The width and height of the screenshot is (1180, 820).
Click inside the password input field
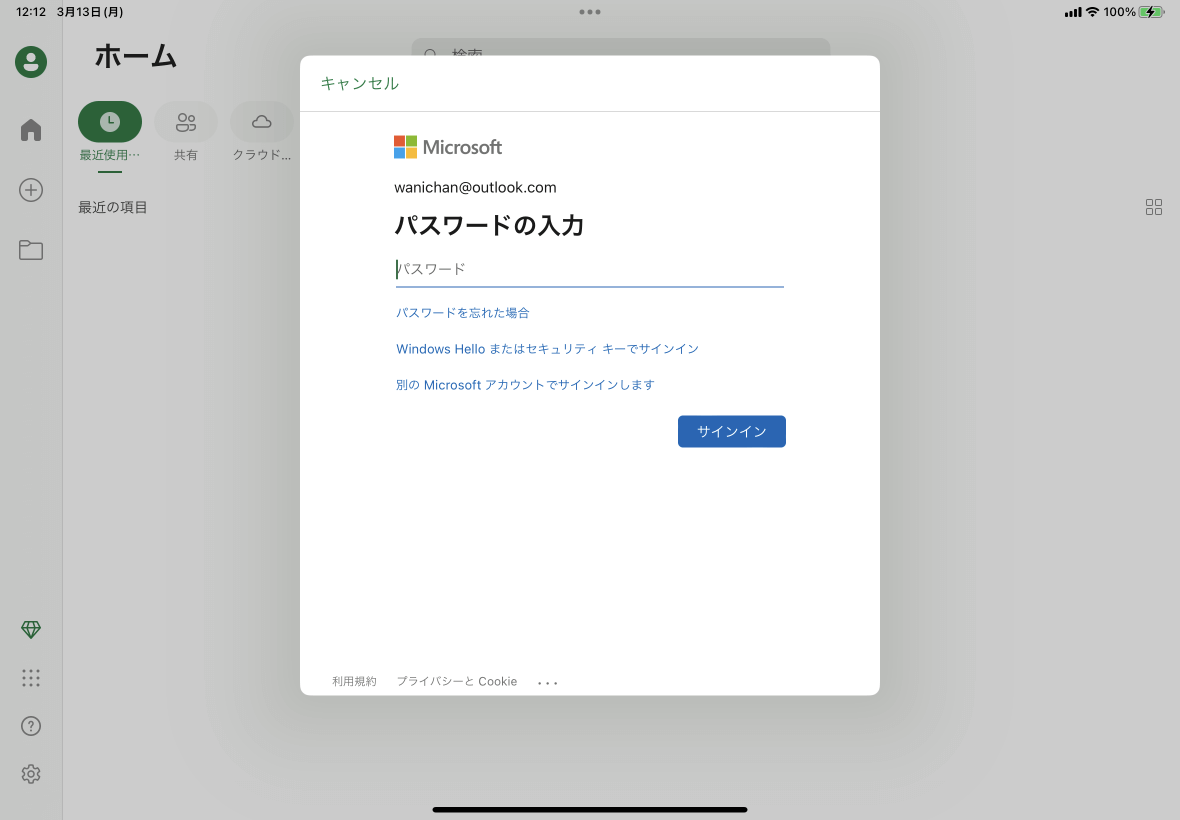(590, 268)
